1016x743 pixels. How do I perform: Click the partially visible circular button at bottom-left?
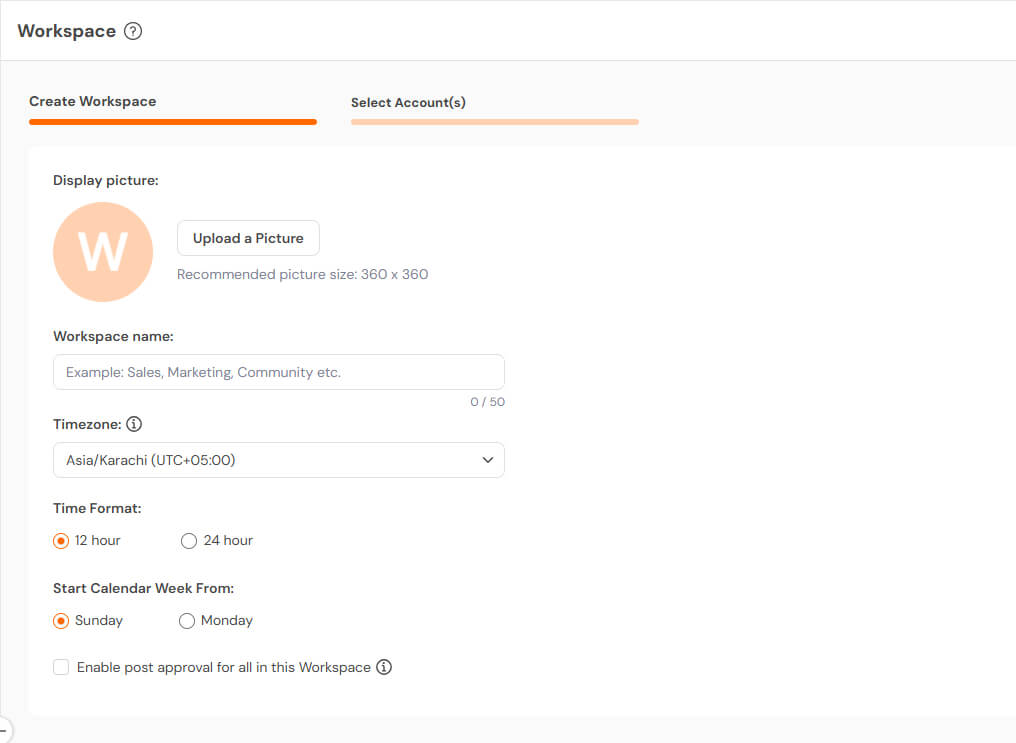3,730
